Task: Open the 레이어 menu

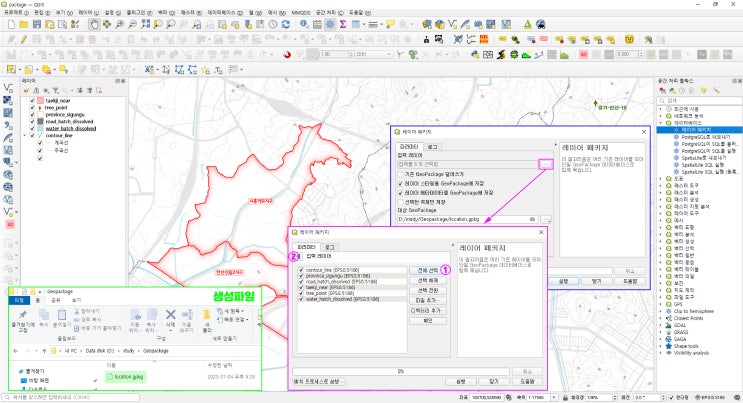Action: (x=88, y=13)
